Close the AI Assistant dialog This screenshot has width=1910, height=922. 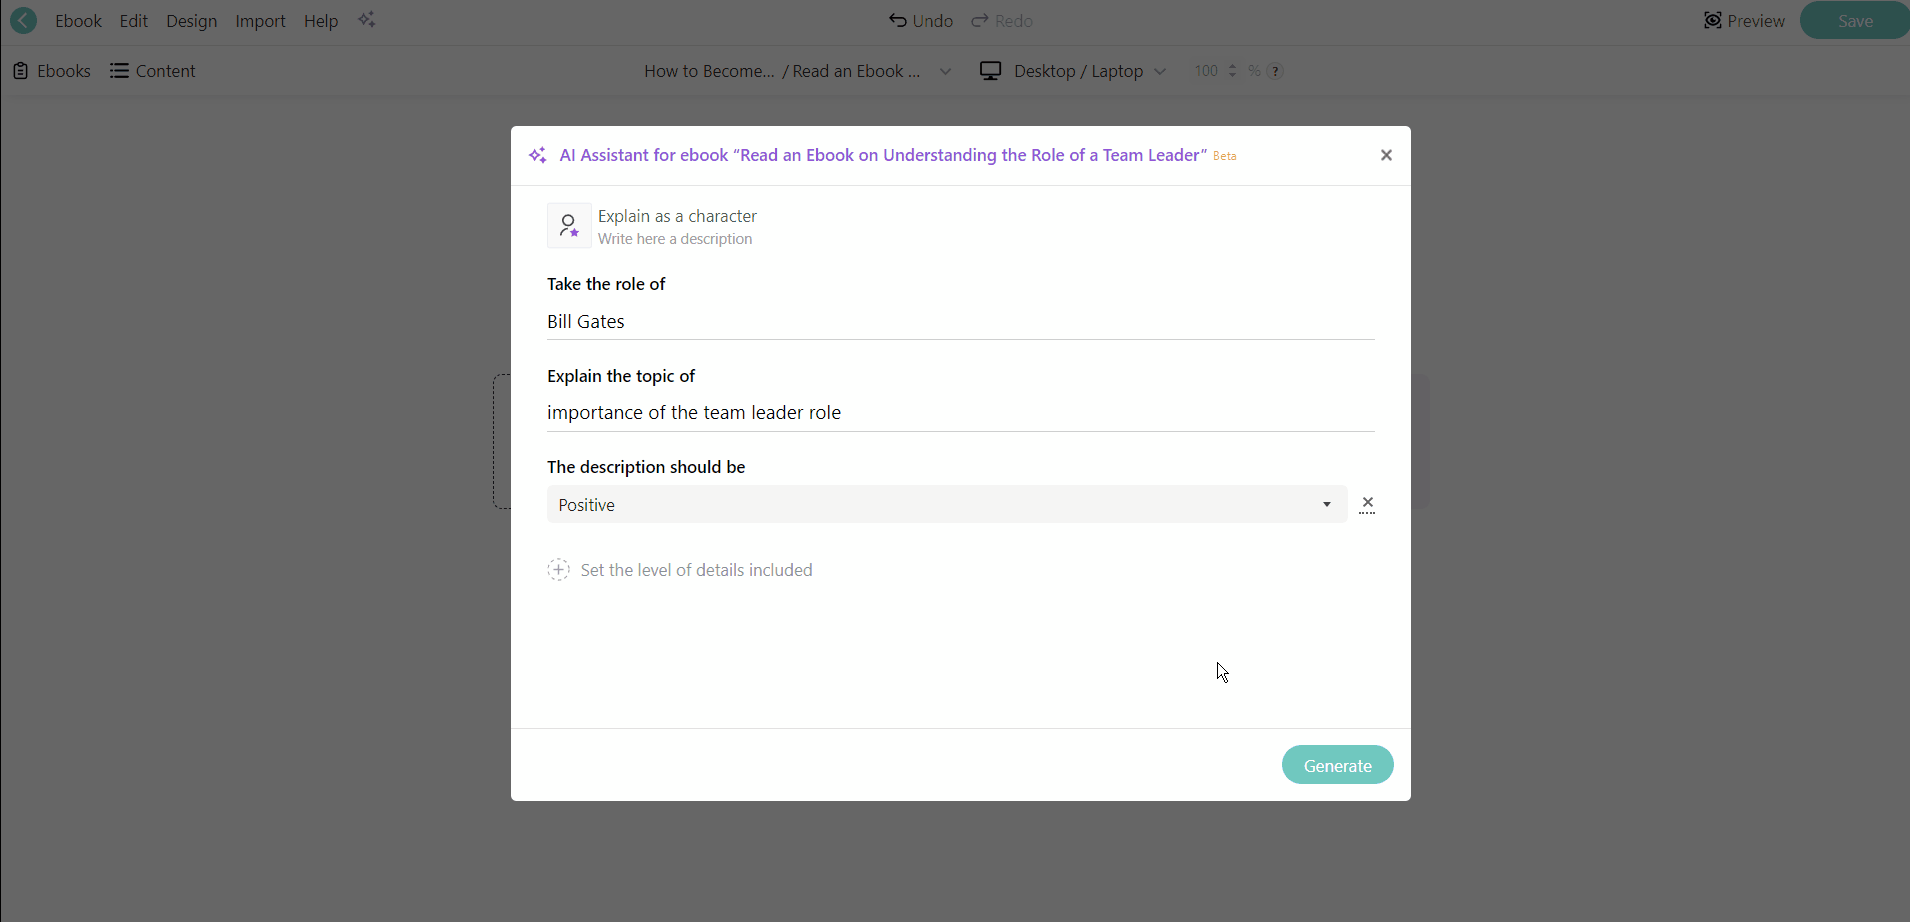(x=1386, y=155)
